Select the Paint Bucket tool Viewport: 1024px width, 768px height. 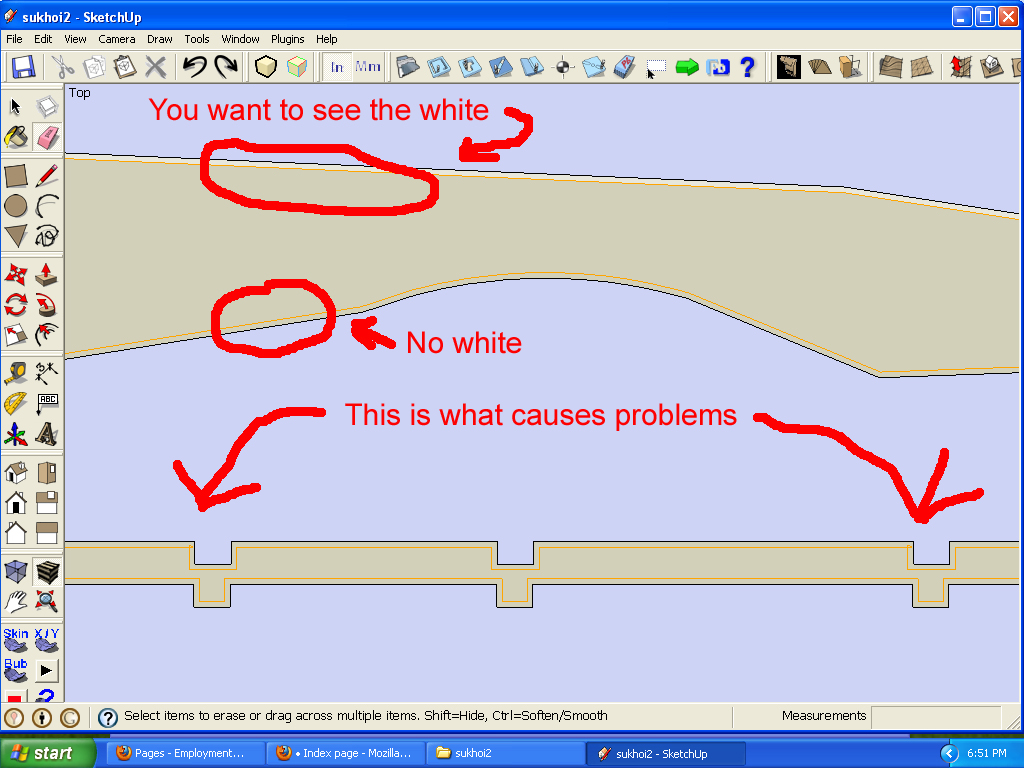pyautogui.click(x=16, y=137)
